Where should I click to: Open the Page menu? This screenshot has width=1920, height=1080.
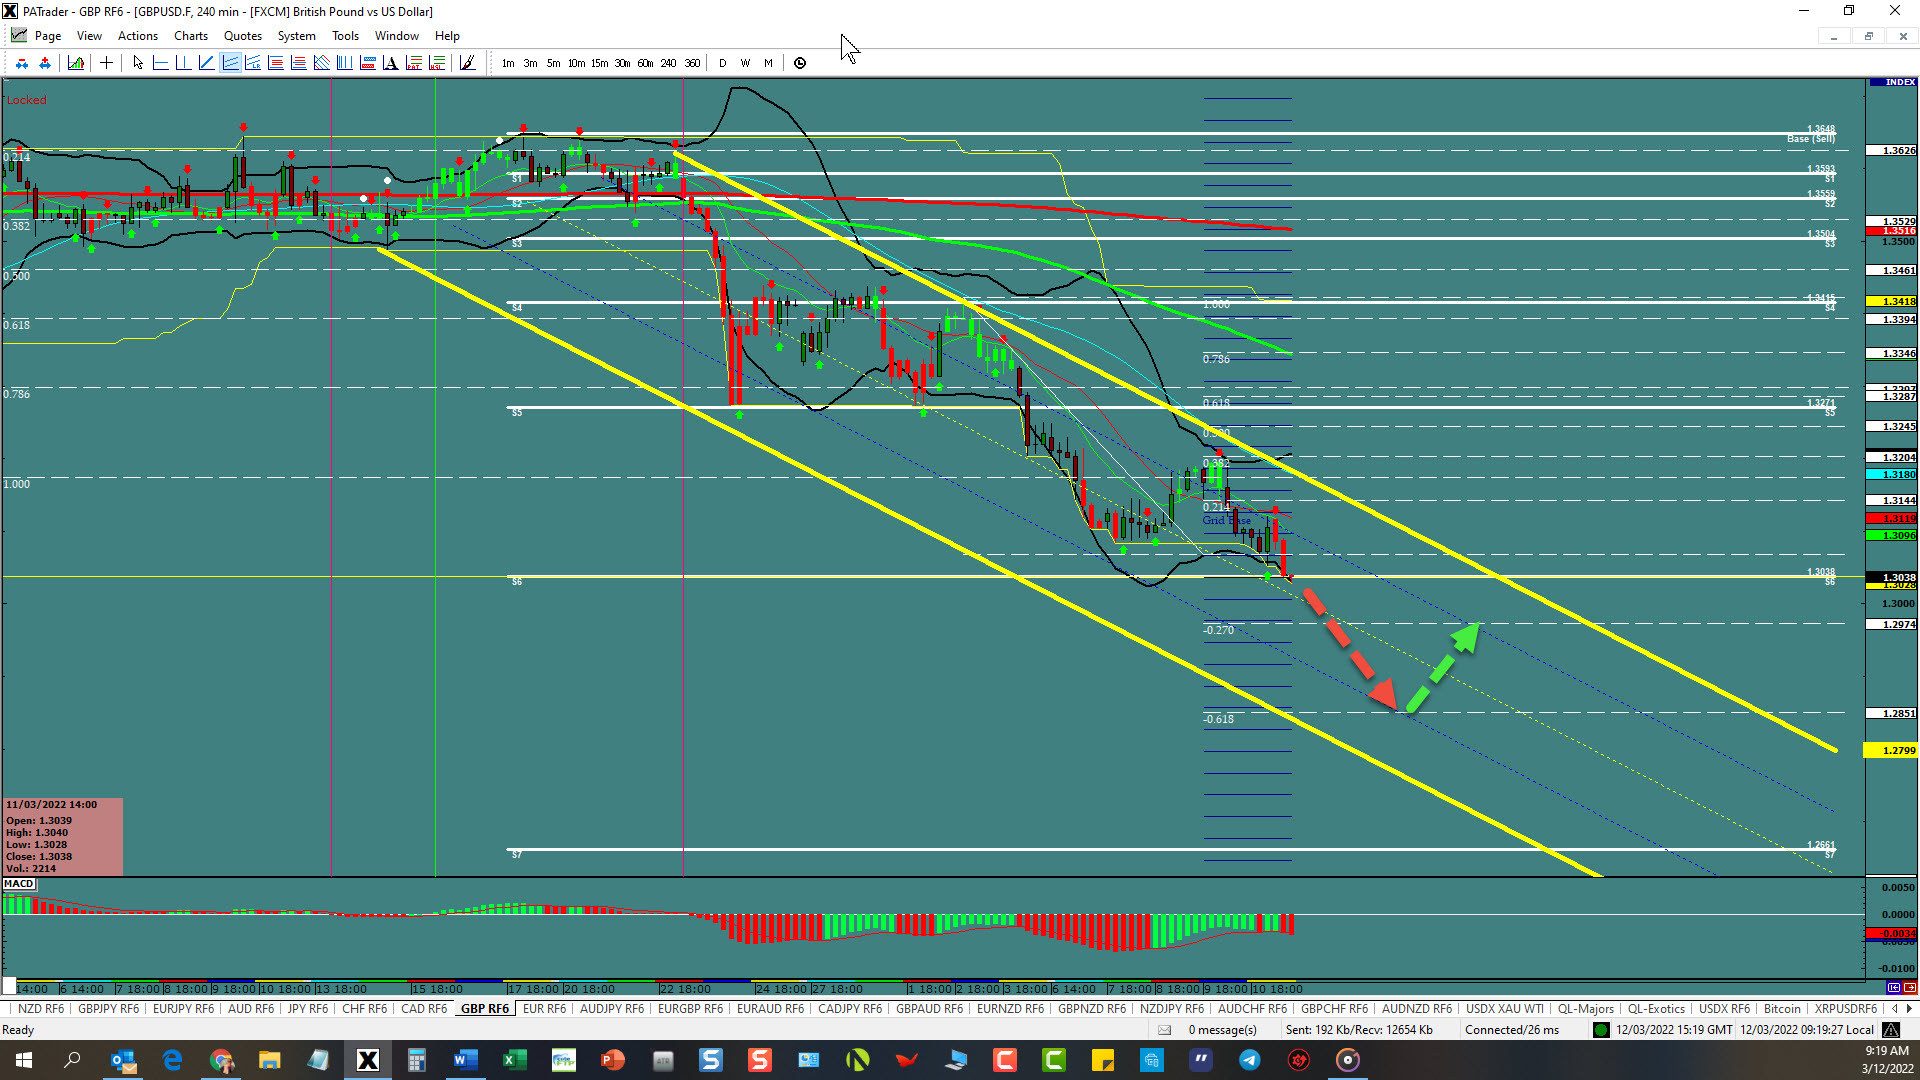pos(47,36)
